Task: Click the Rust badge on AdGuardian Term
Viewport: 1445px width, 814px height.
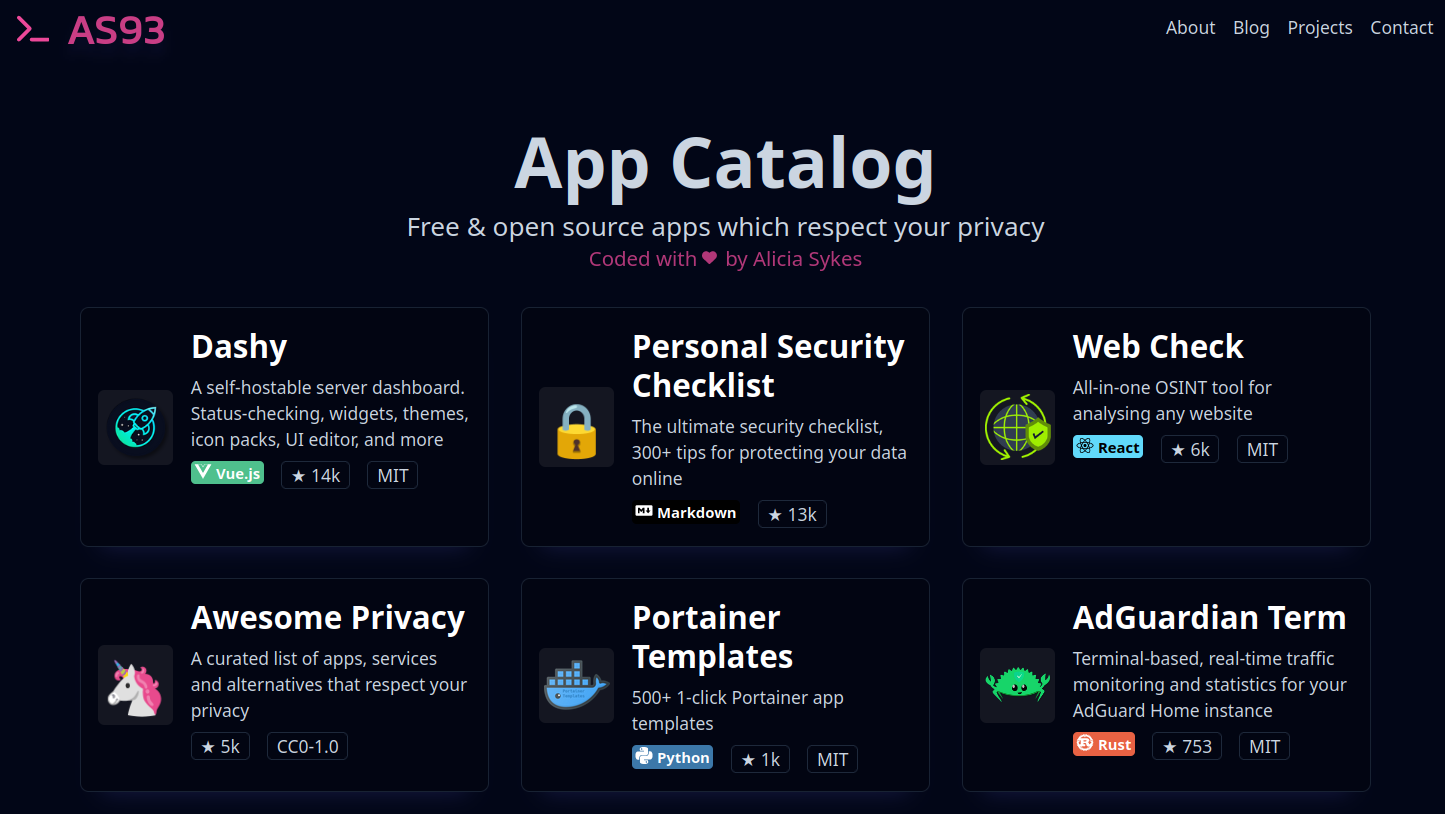Action: point(1103,744)
